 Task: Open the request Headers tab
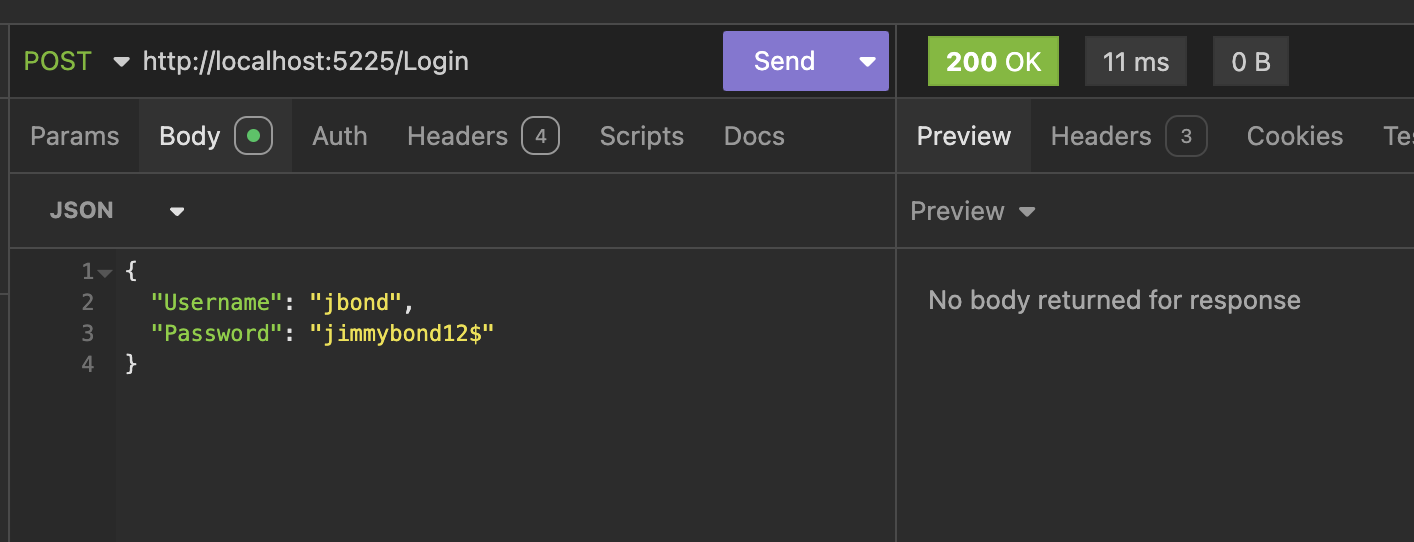coord(457,136)
